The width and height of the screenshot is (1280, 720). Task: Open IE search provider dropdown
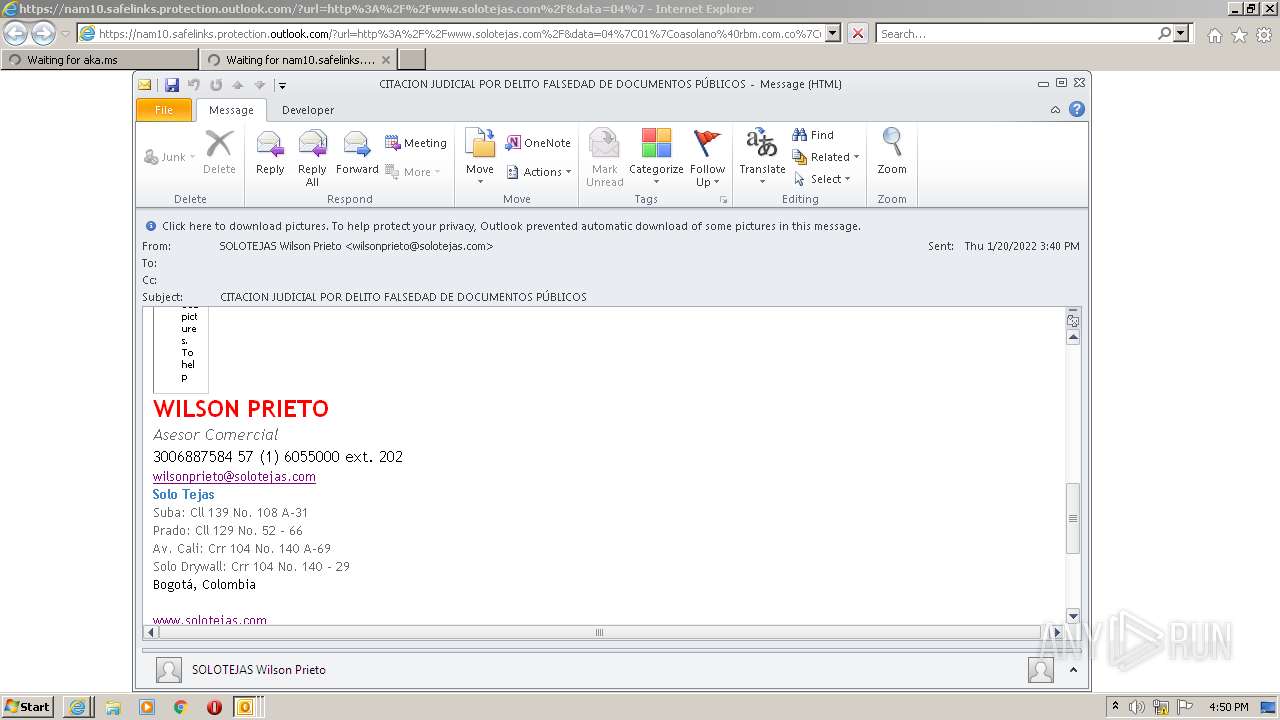point(1182,33)
